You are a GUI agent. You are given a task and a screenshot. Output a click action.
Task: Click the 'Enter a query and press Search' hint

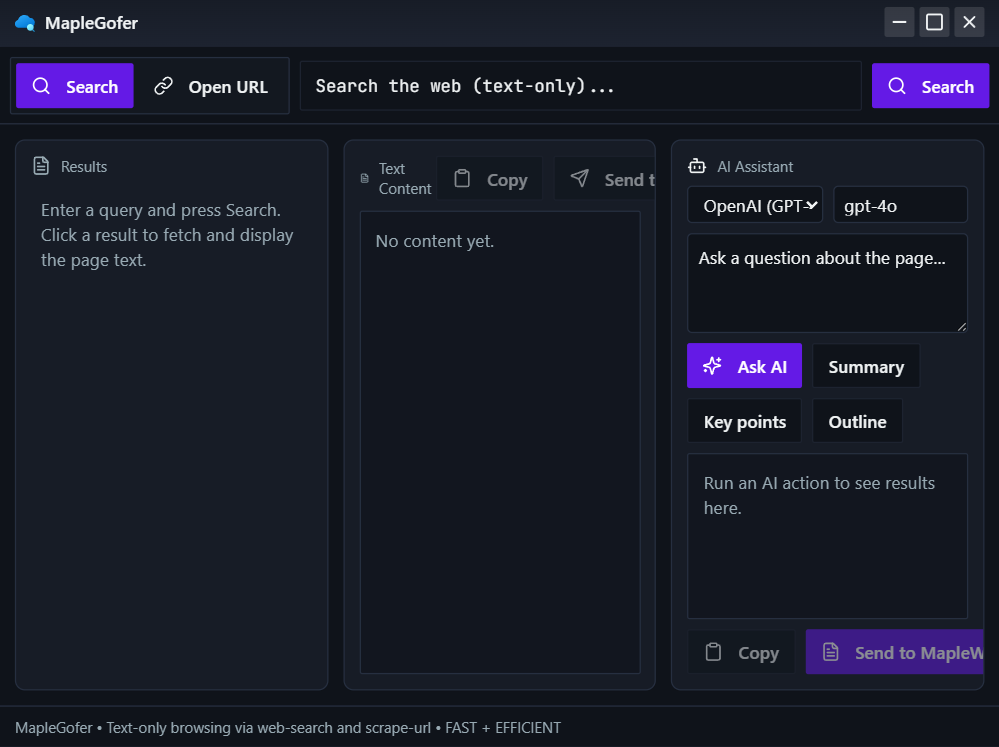click(x=167, y=235)
